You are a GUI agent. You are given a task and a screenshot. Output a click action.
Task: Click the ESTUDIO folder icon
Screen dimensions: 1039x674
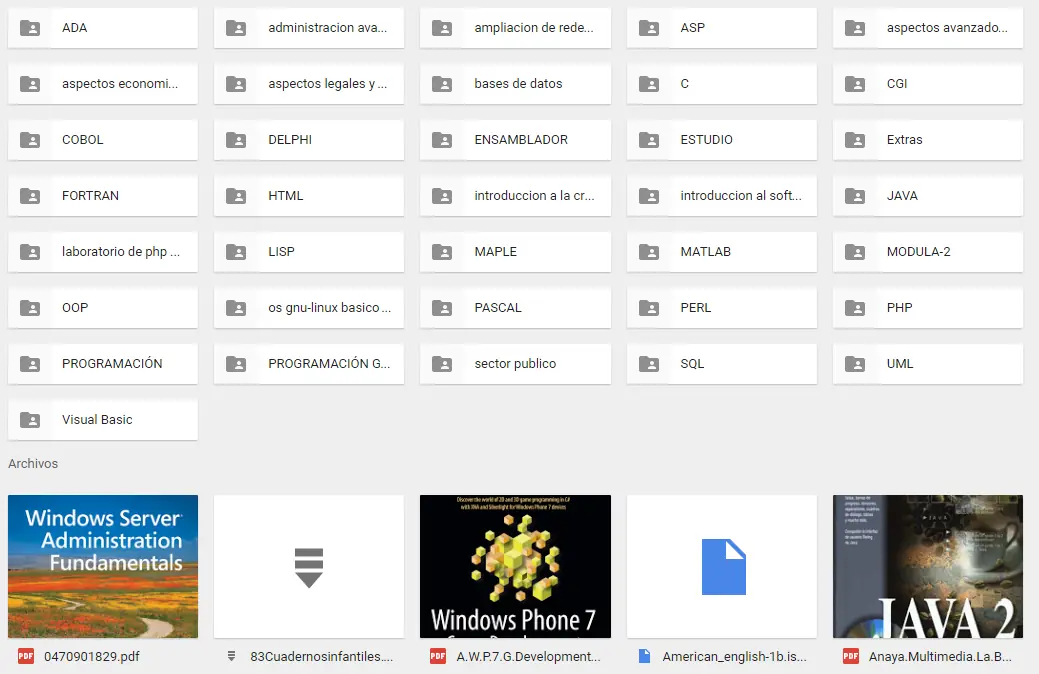649,140
